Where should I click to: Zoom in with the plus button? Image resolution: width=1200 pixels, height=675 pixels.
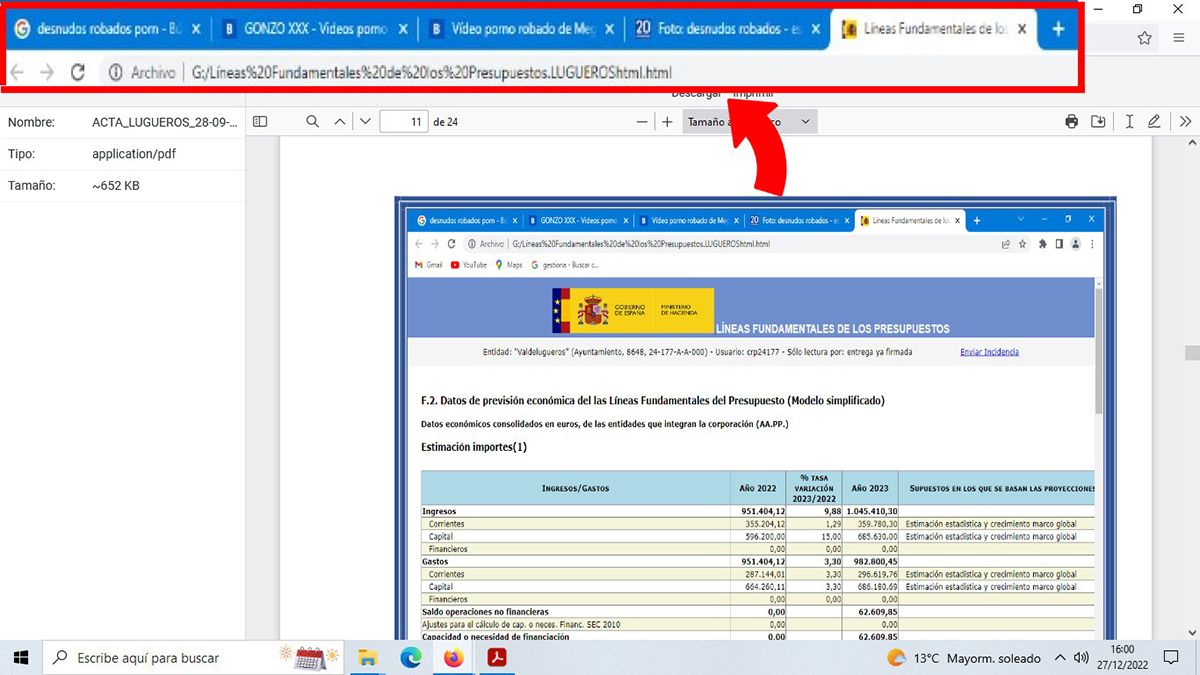click(667, 122)
